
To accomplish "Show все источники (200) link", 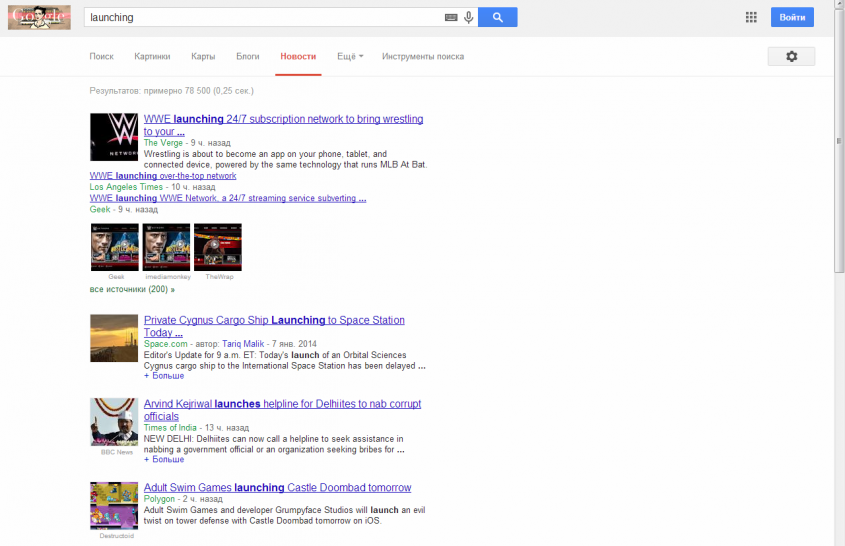I will (132, 289).
